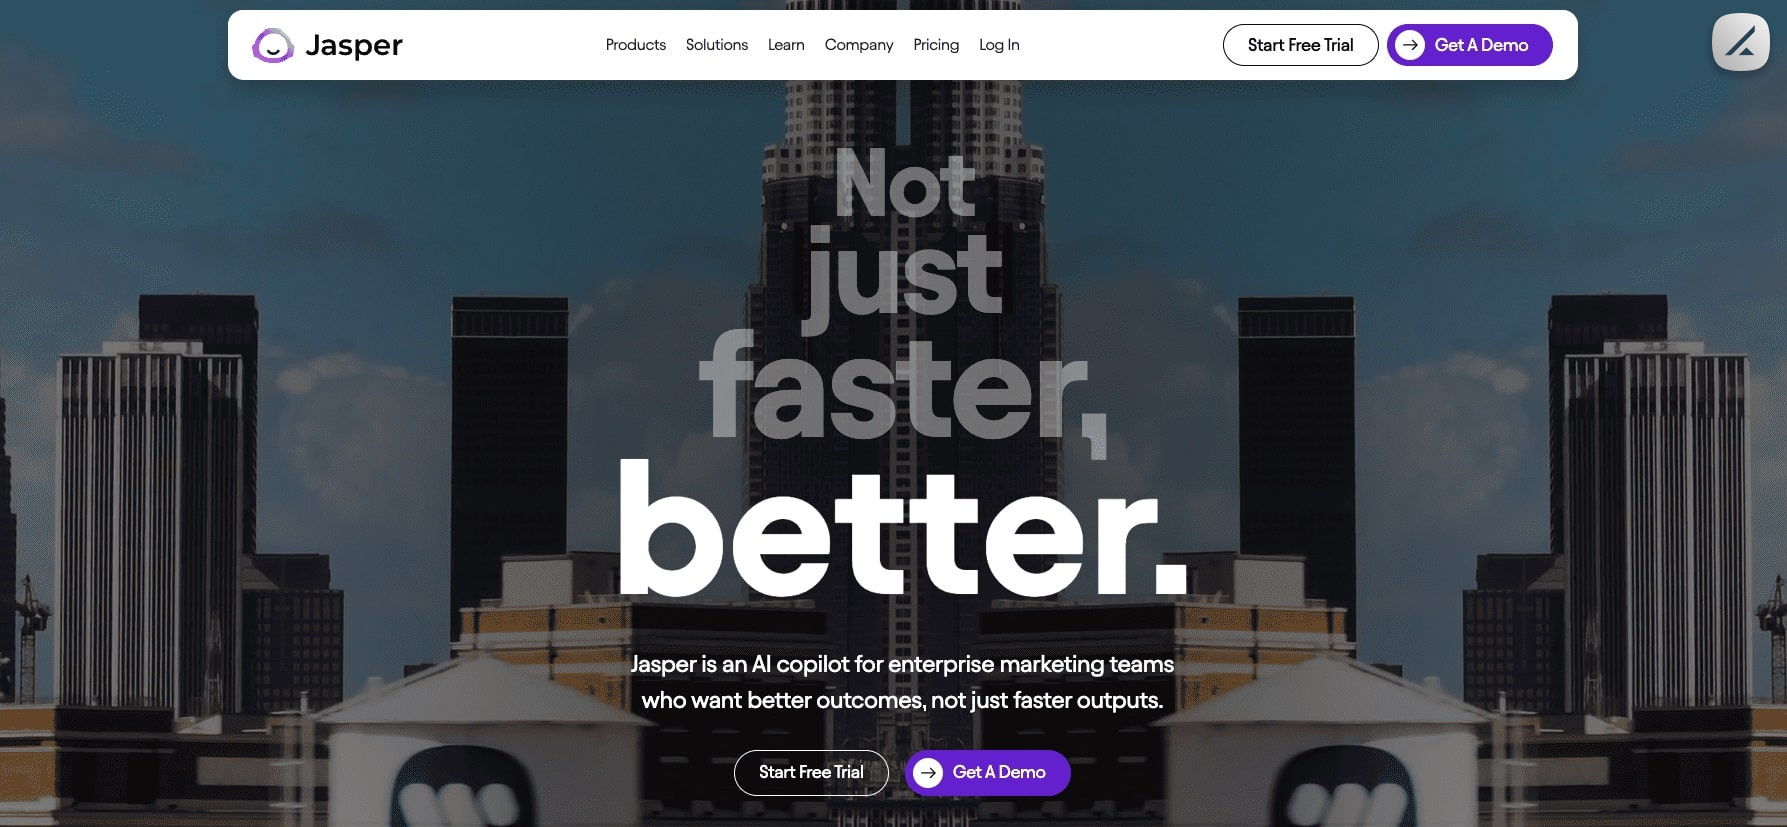Go to the Pricing page
The height and width of the screenshot is (827, 1787).
point(936,45)
